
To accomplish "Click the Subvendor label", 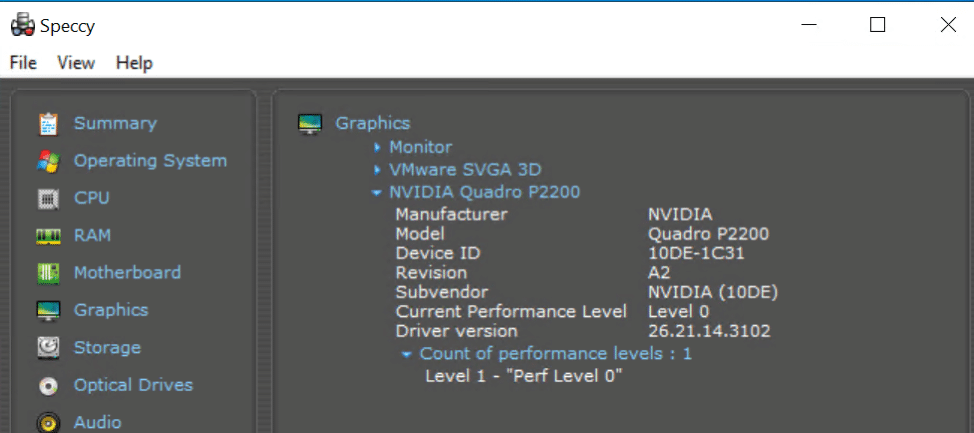I will click(x=442, y=291).
